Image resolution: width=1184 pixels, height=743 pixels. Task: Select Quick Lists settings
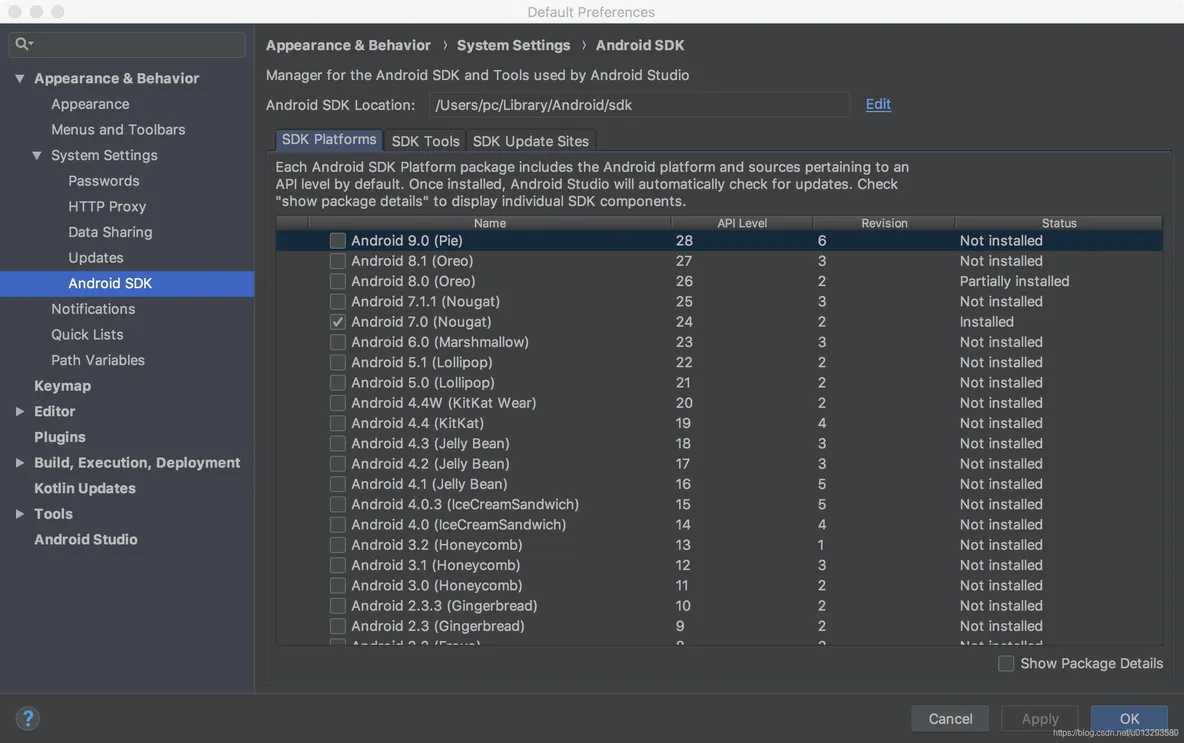point(87,335)
